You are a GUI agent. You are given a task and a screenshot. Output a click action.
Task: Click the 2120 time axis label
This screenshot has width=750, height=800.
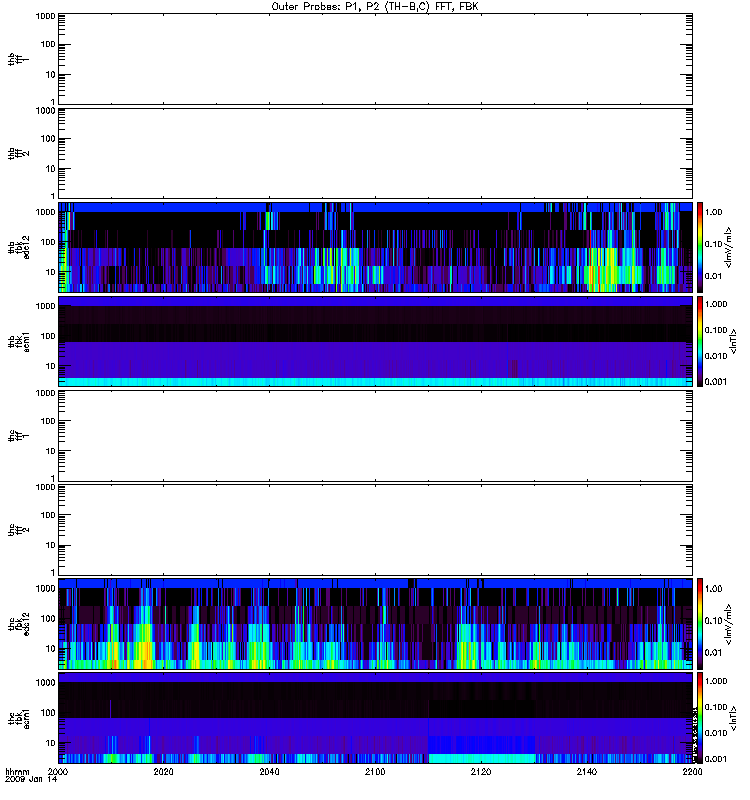click(x=481, y=772)
